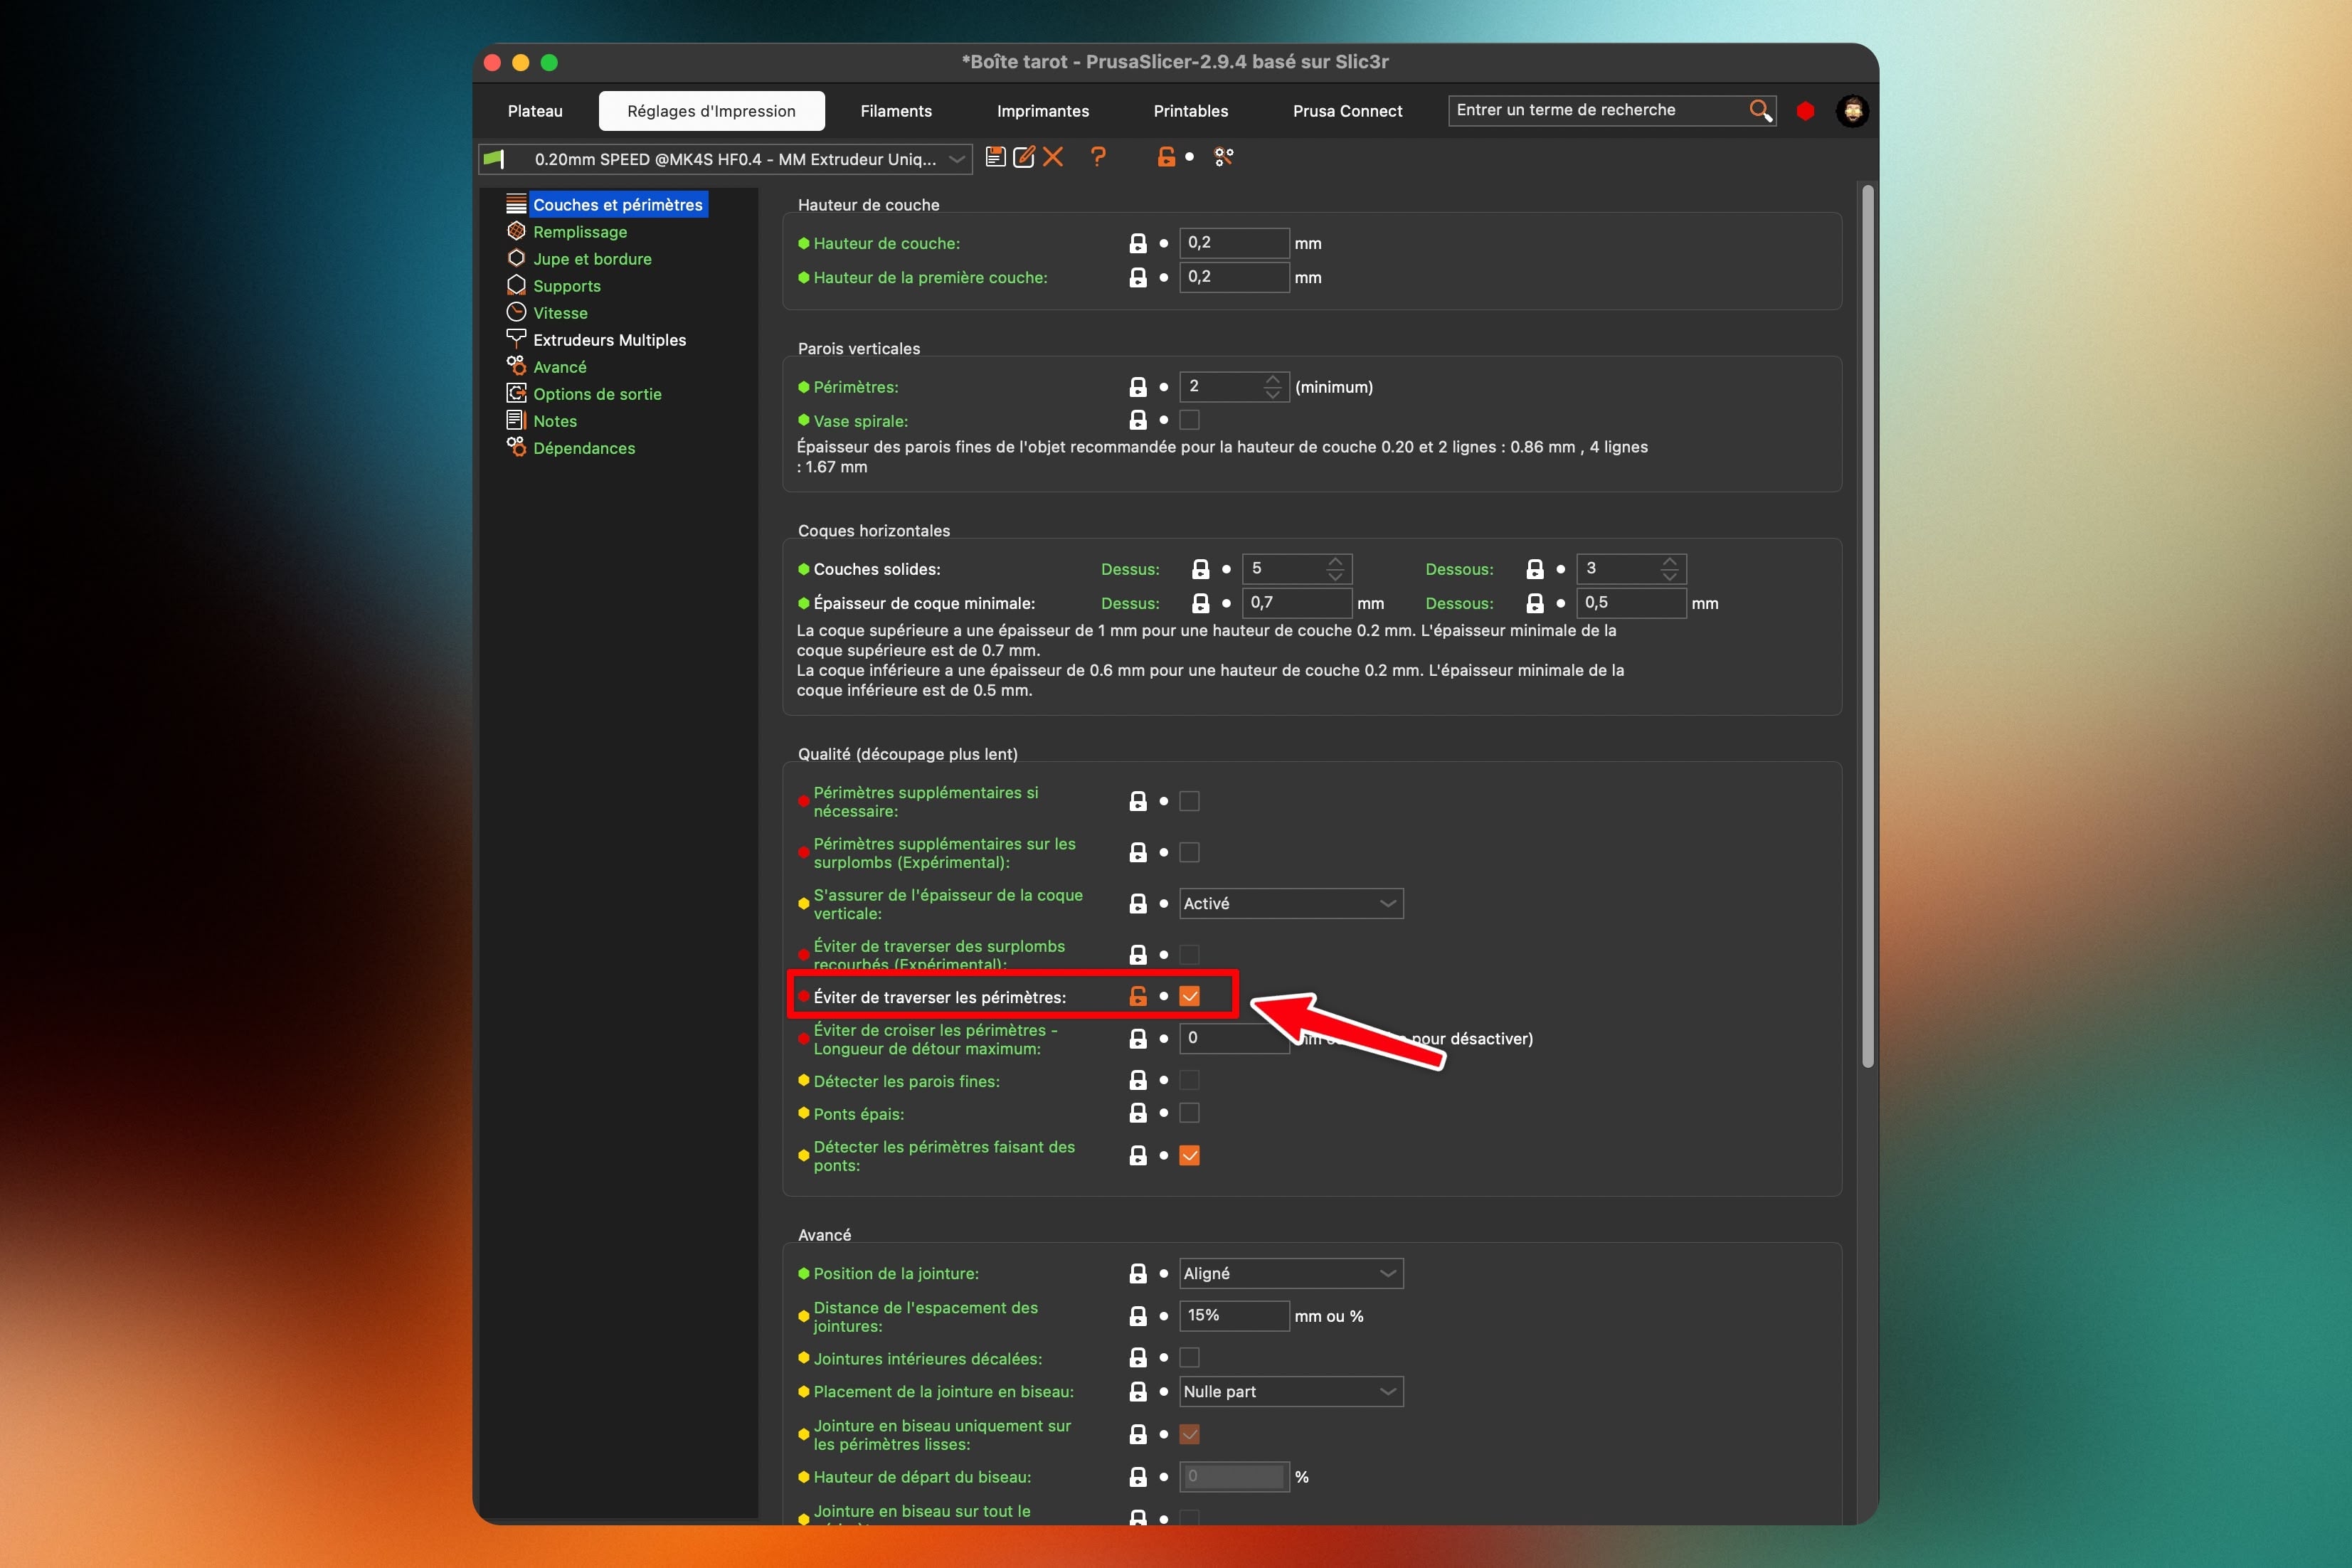Click the orange question mark help icon
The image size is (2352, 1568).
pos(1098,157)
